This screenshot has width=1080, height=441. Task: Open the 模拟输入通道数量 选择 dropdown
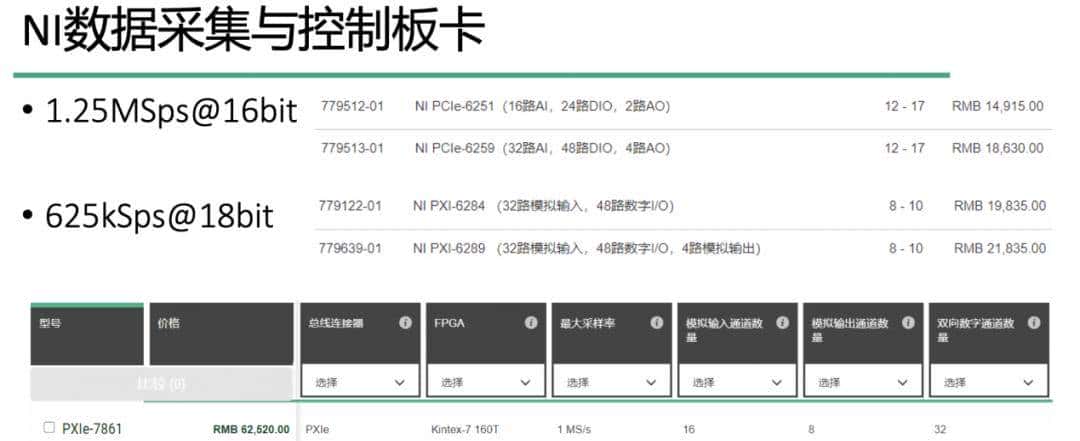tap(738, 382)
